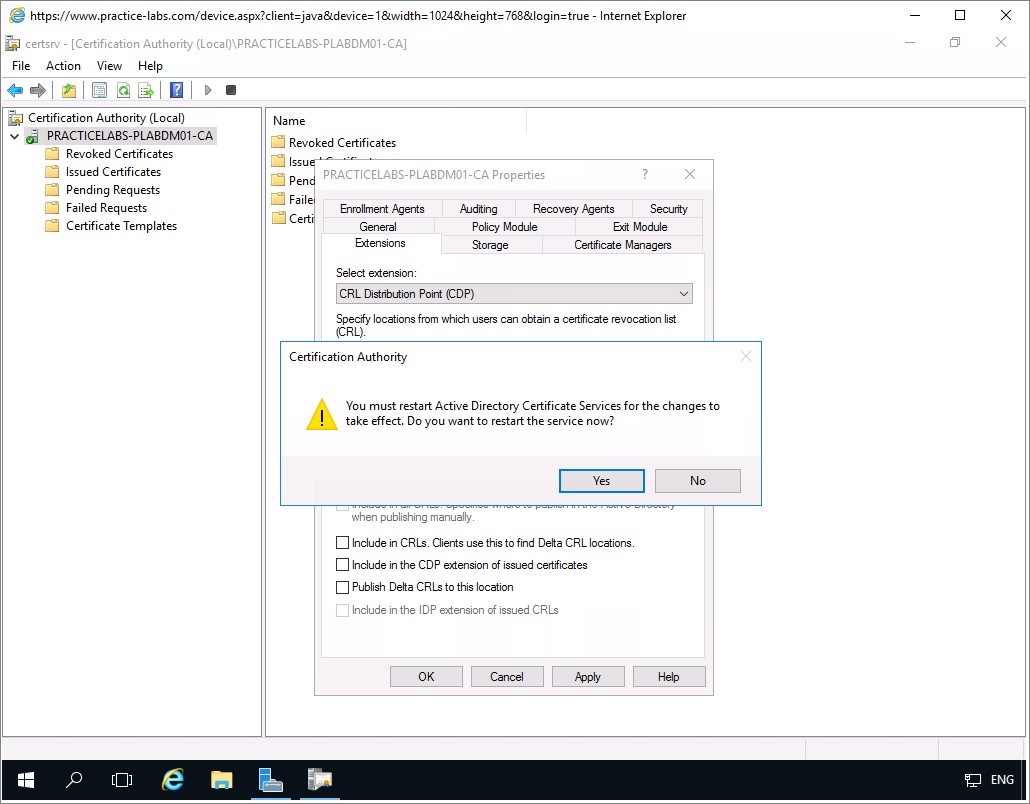1030x804 pixels.
Task: Switch to the Policy Module tab
Action: click(x=504, y=227)
